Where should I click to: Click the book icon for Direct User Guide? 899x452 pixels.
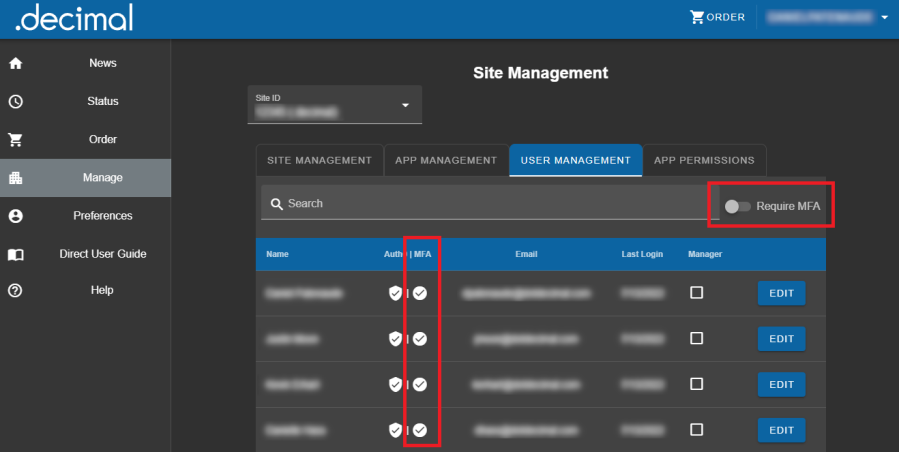coord(15,254)
